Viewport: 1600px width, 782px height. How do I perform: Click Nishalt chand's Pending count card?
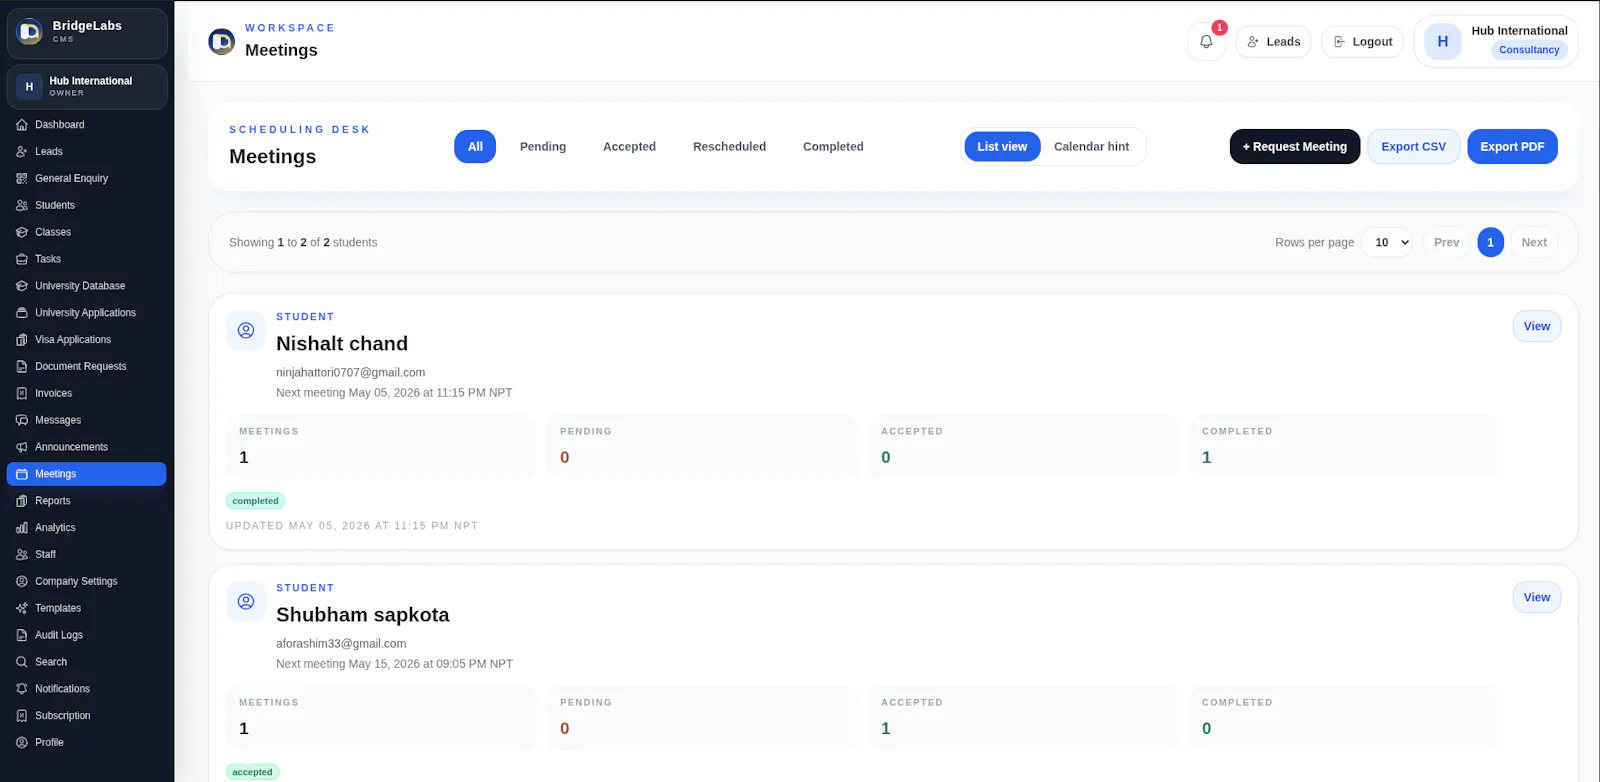pos(701,446)
